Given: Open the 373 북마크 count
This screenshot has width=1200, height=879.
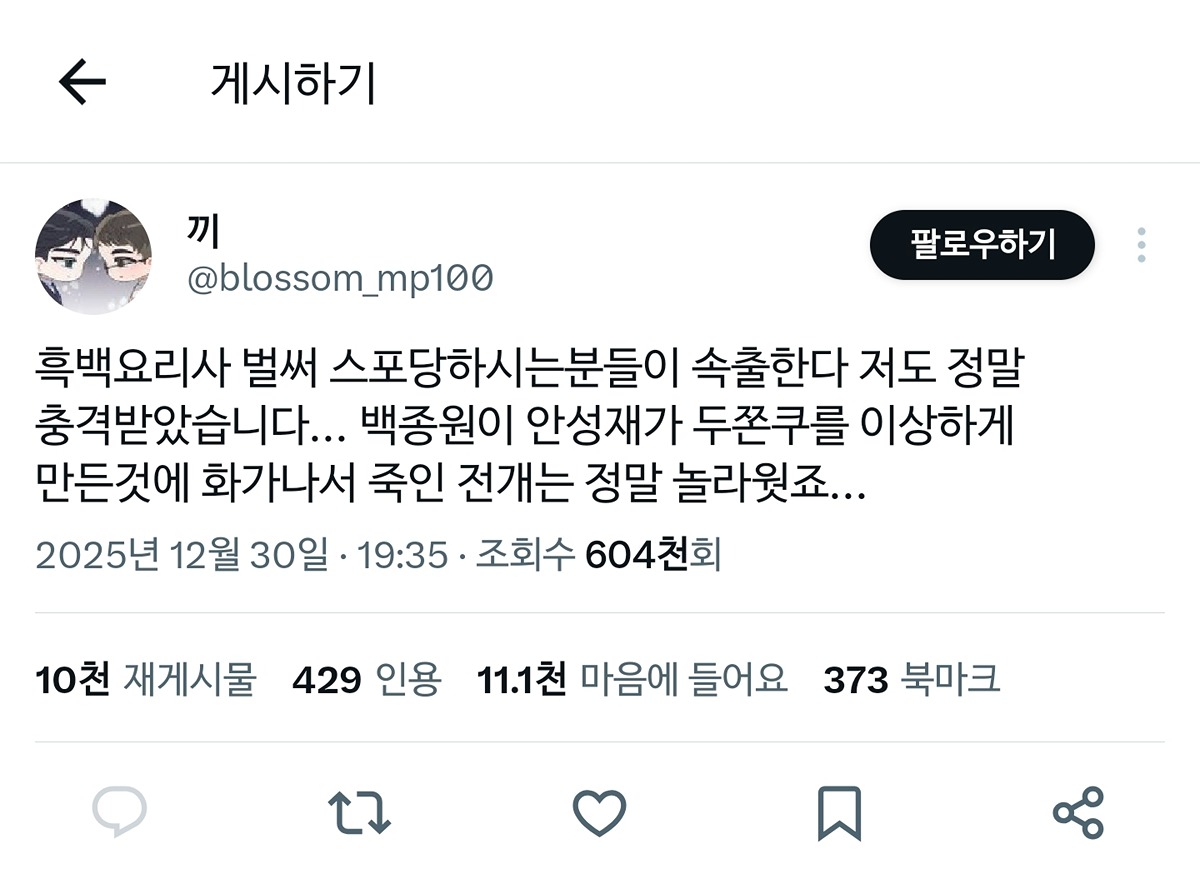Looking at the screenshot, I should click(x=911, y=681).
